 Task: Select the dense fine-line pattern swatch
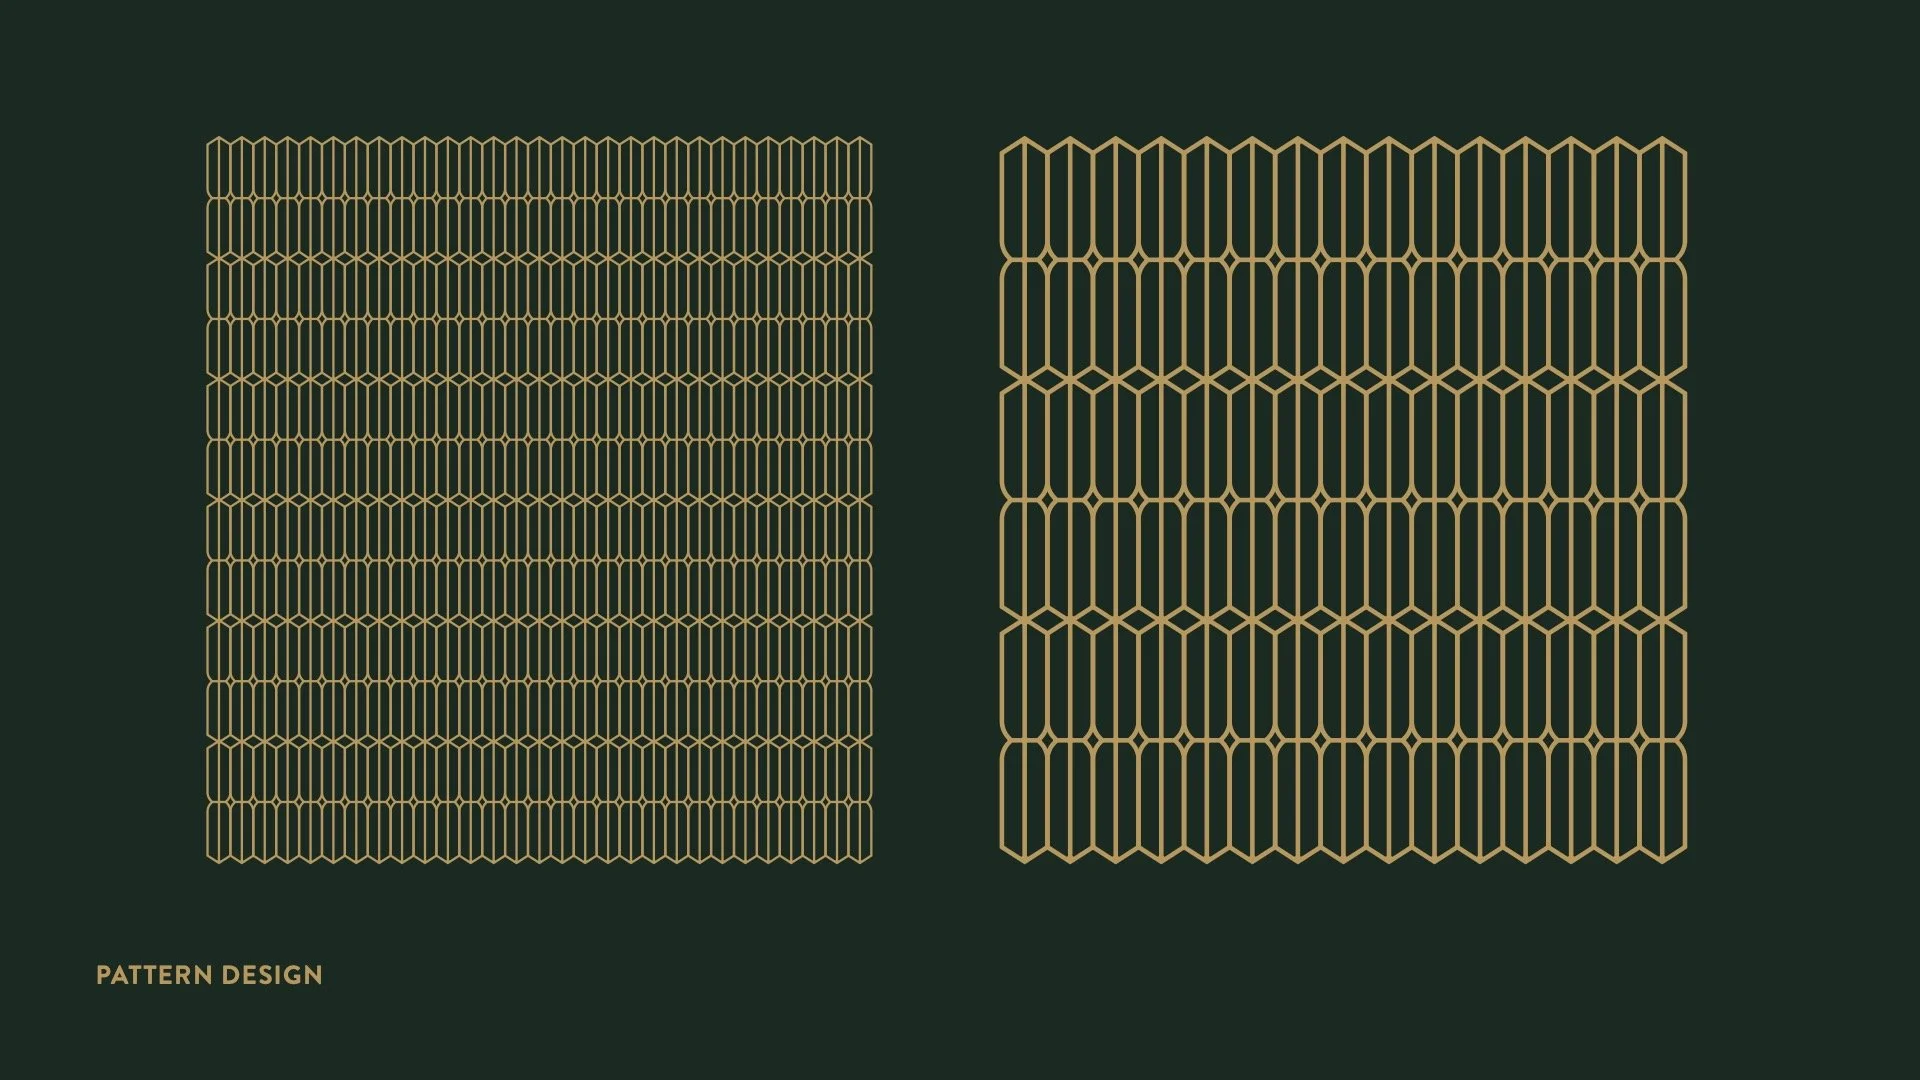pyautogui.click(x=539, y=499)
